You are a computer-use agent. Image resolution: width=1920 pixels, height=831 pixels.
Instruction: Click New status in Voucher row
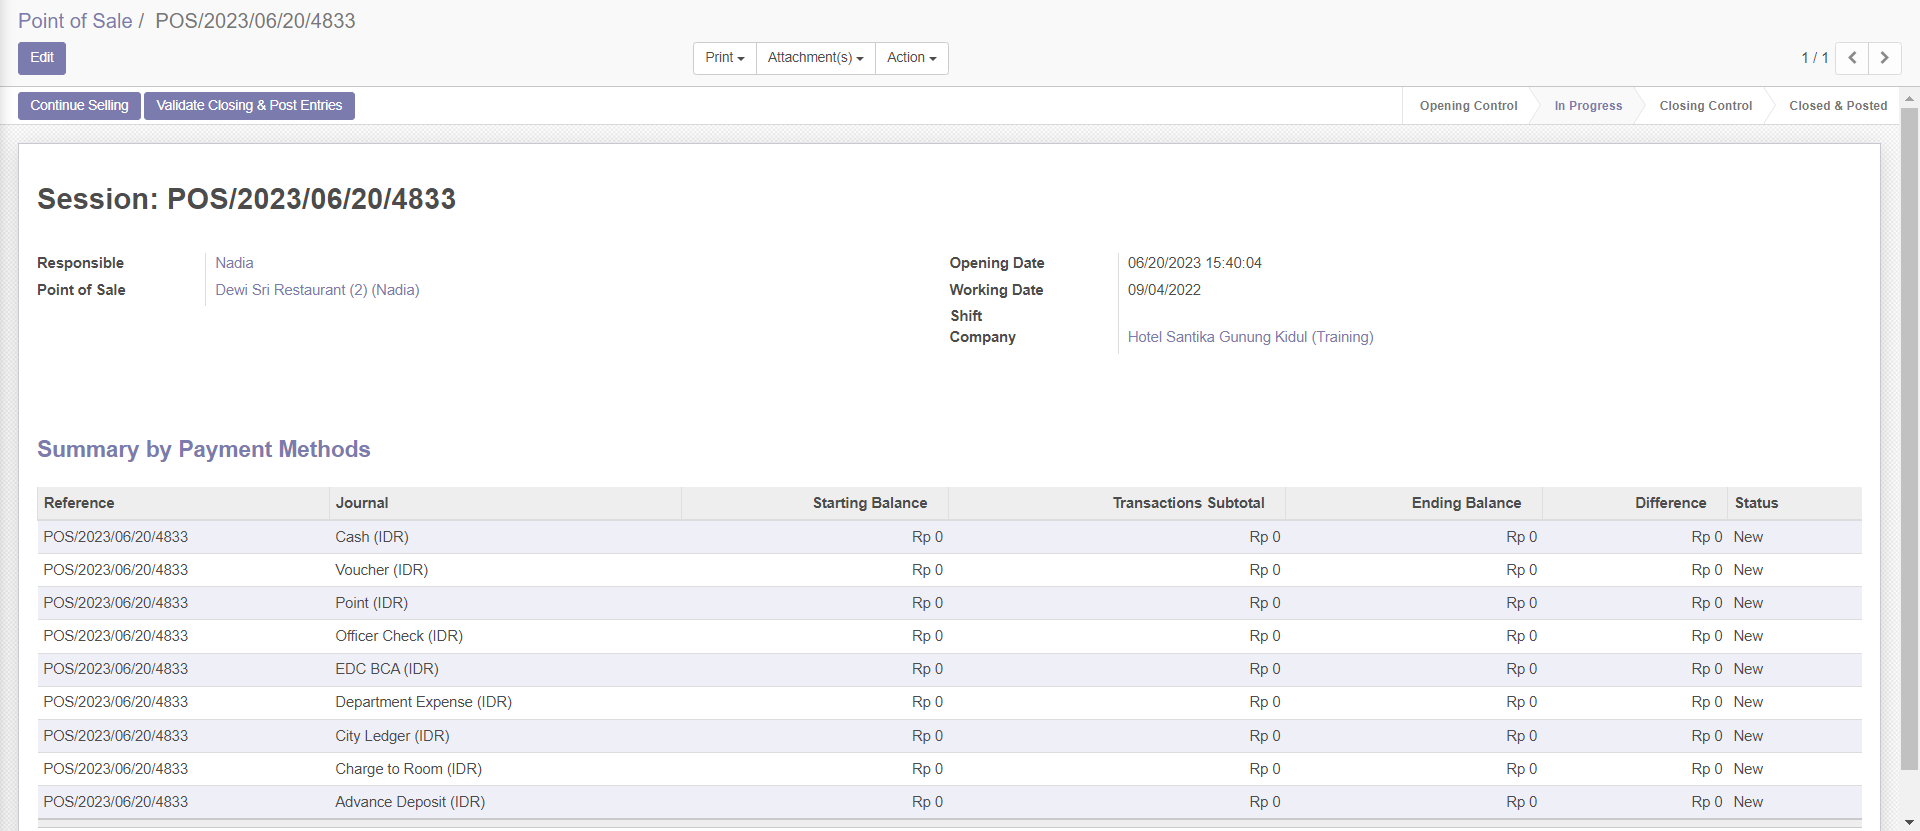pyautogui.click(x=1748, y=570)
